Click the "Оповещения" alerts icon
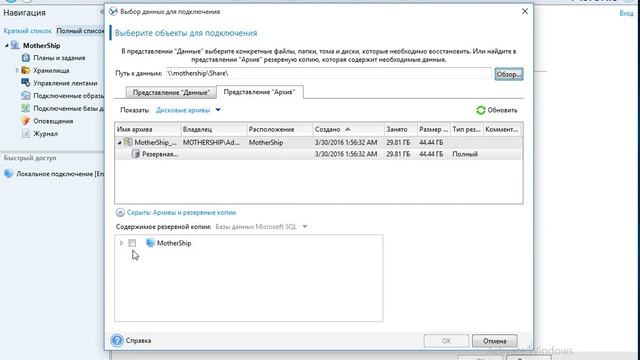The width and height of the screenshot is (640, 360). click(x=26, y=121)
